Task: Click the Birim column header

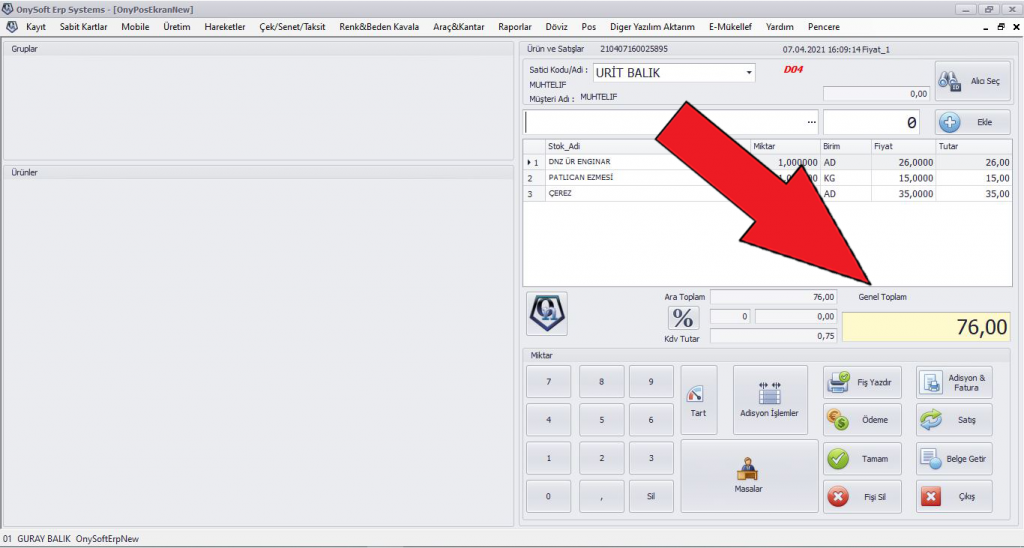Action: [846, 146]
